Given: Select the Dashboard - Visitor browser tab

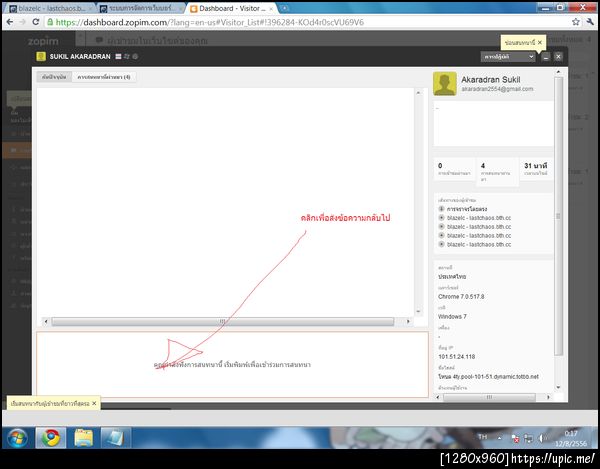Looking at the screenshot, I should [x=231, y=8].
